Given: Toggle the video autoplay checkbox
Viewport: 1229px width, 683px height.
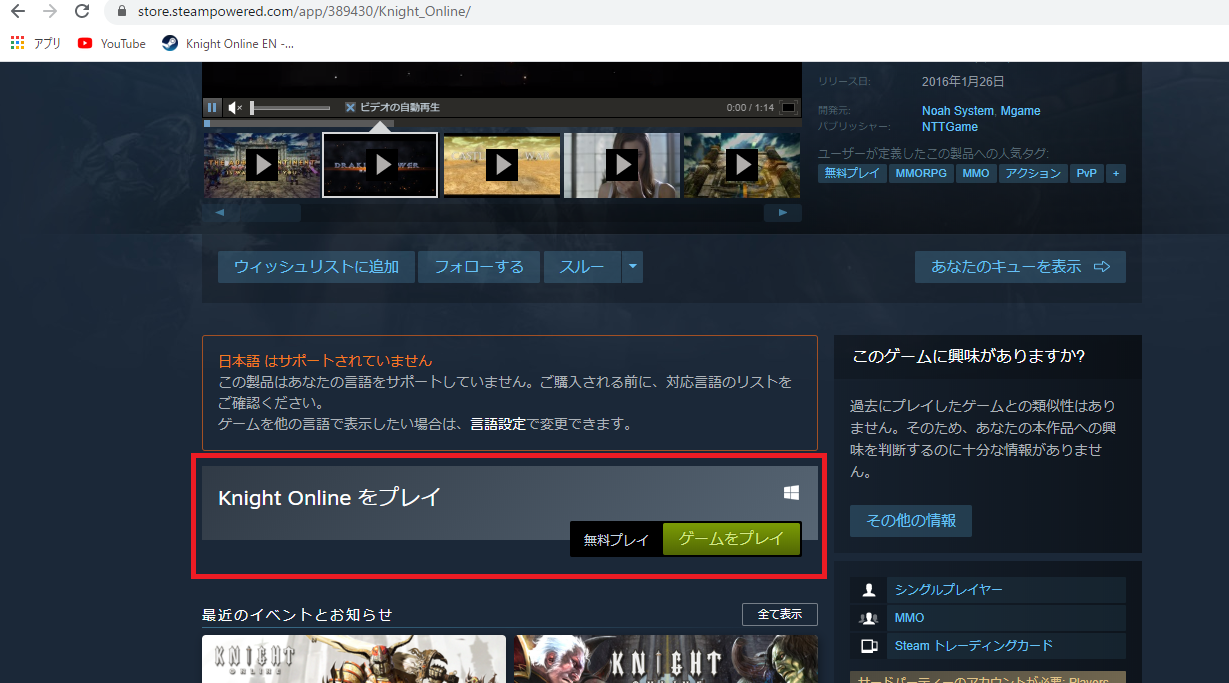Looking at the screenshot, I should point(350,107).
